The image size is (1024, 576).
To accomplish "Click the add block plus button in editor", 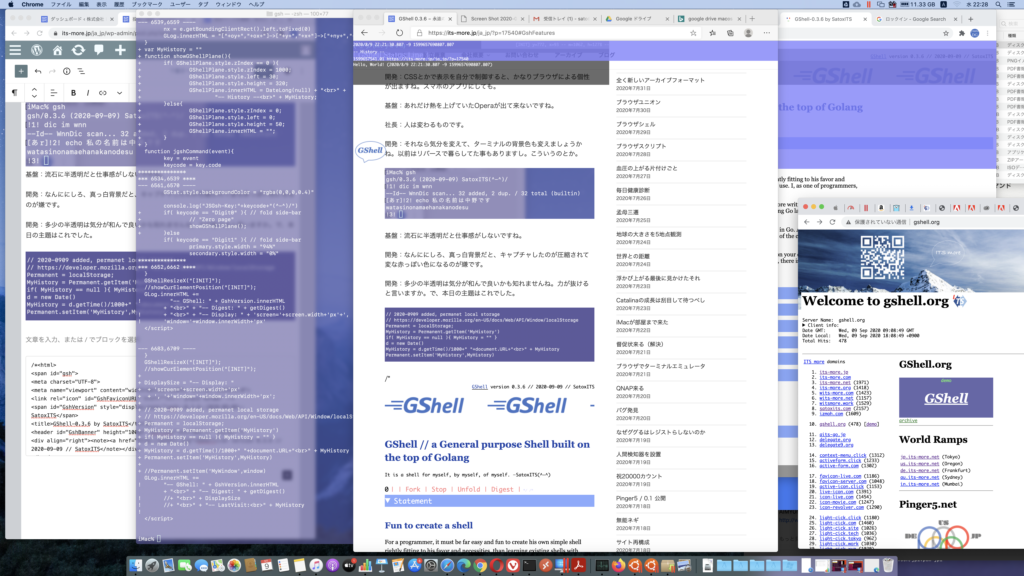I will click(20, 71).
